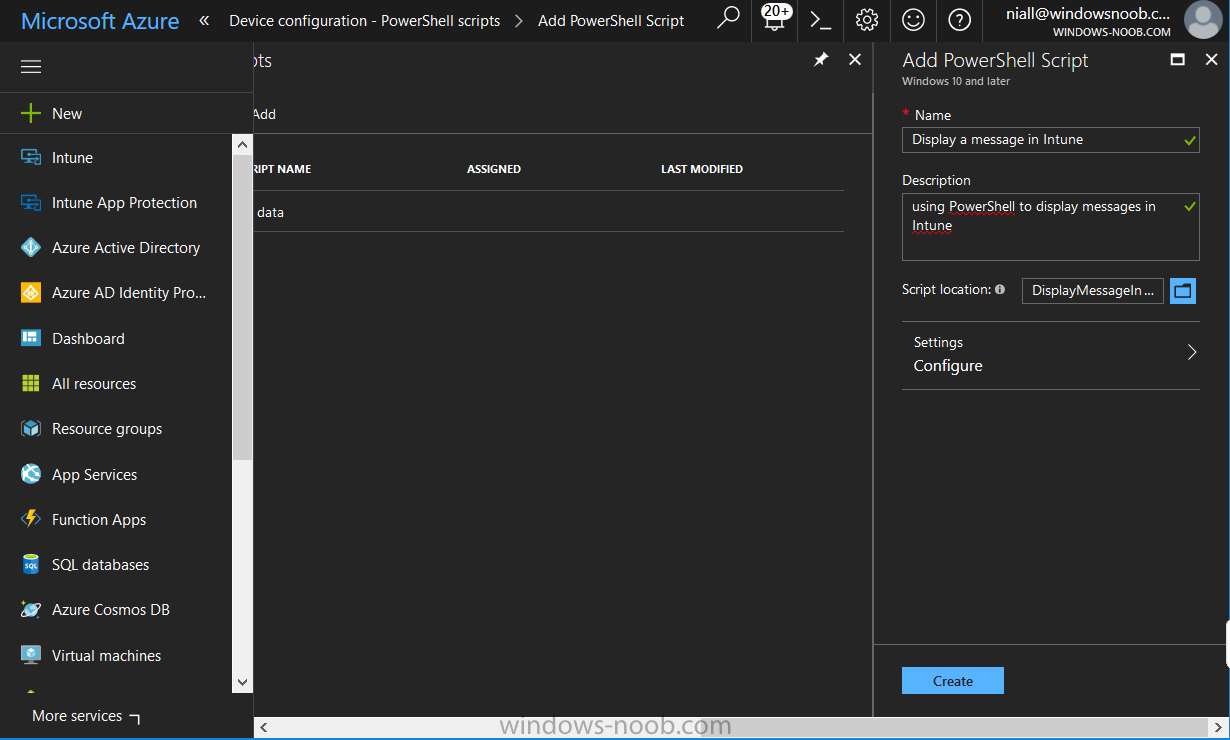Open All resources grid icon
Screen dimensions: 1230x740
tap(31, 383)
